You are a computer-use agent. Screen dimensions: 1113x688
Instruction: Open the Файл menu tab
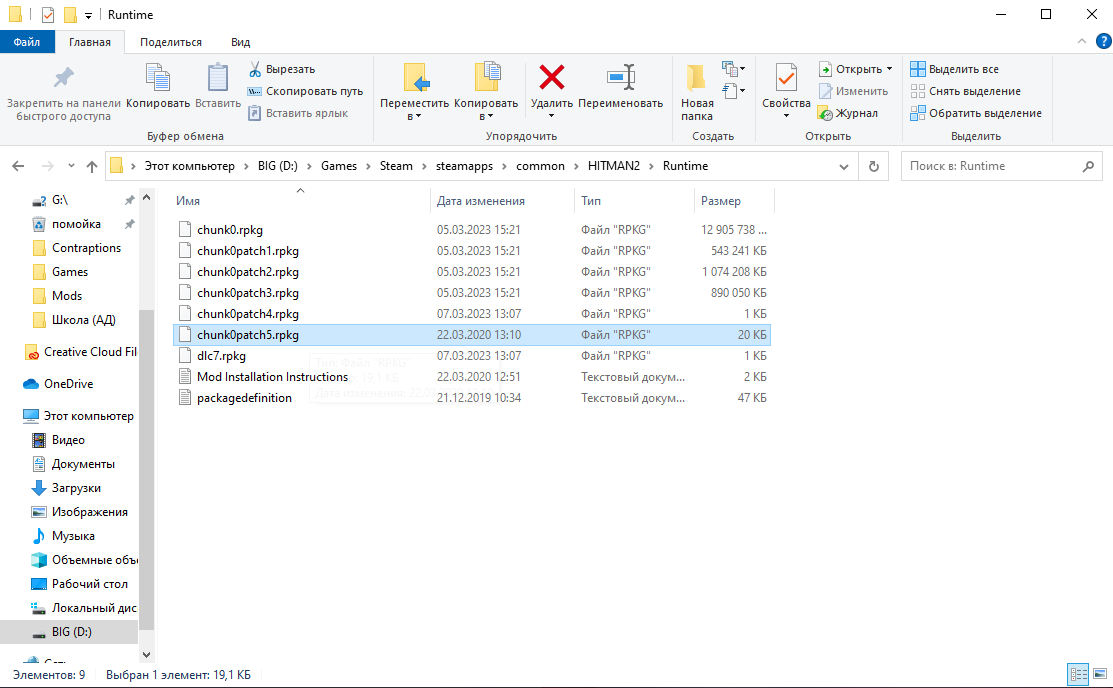(x=27, y=42)
